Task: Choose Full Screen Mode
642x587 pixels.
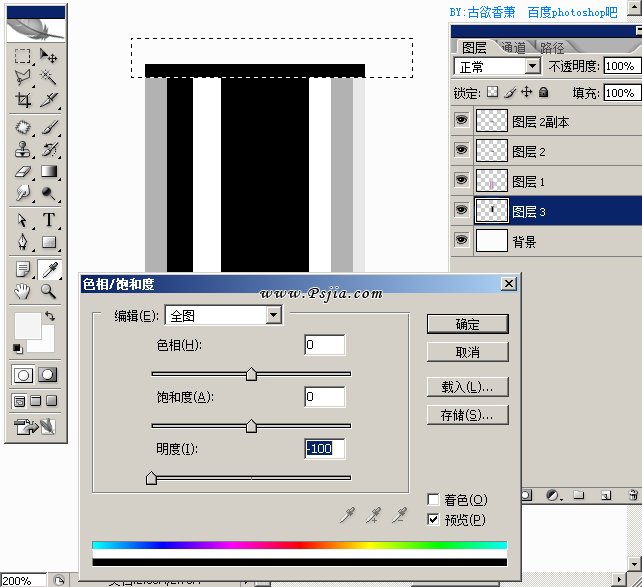Action: [x=51, y=401]
